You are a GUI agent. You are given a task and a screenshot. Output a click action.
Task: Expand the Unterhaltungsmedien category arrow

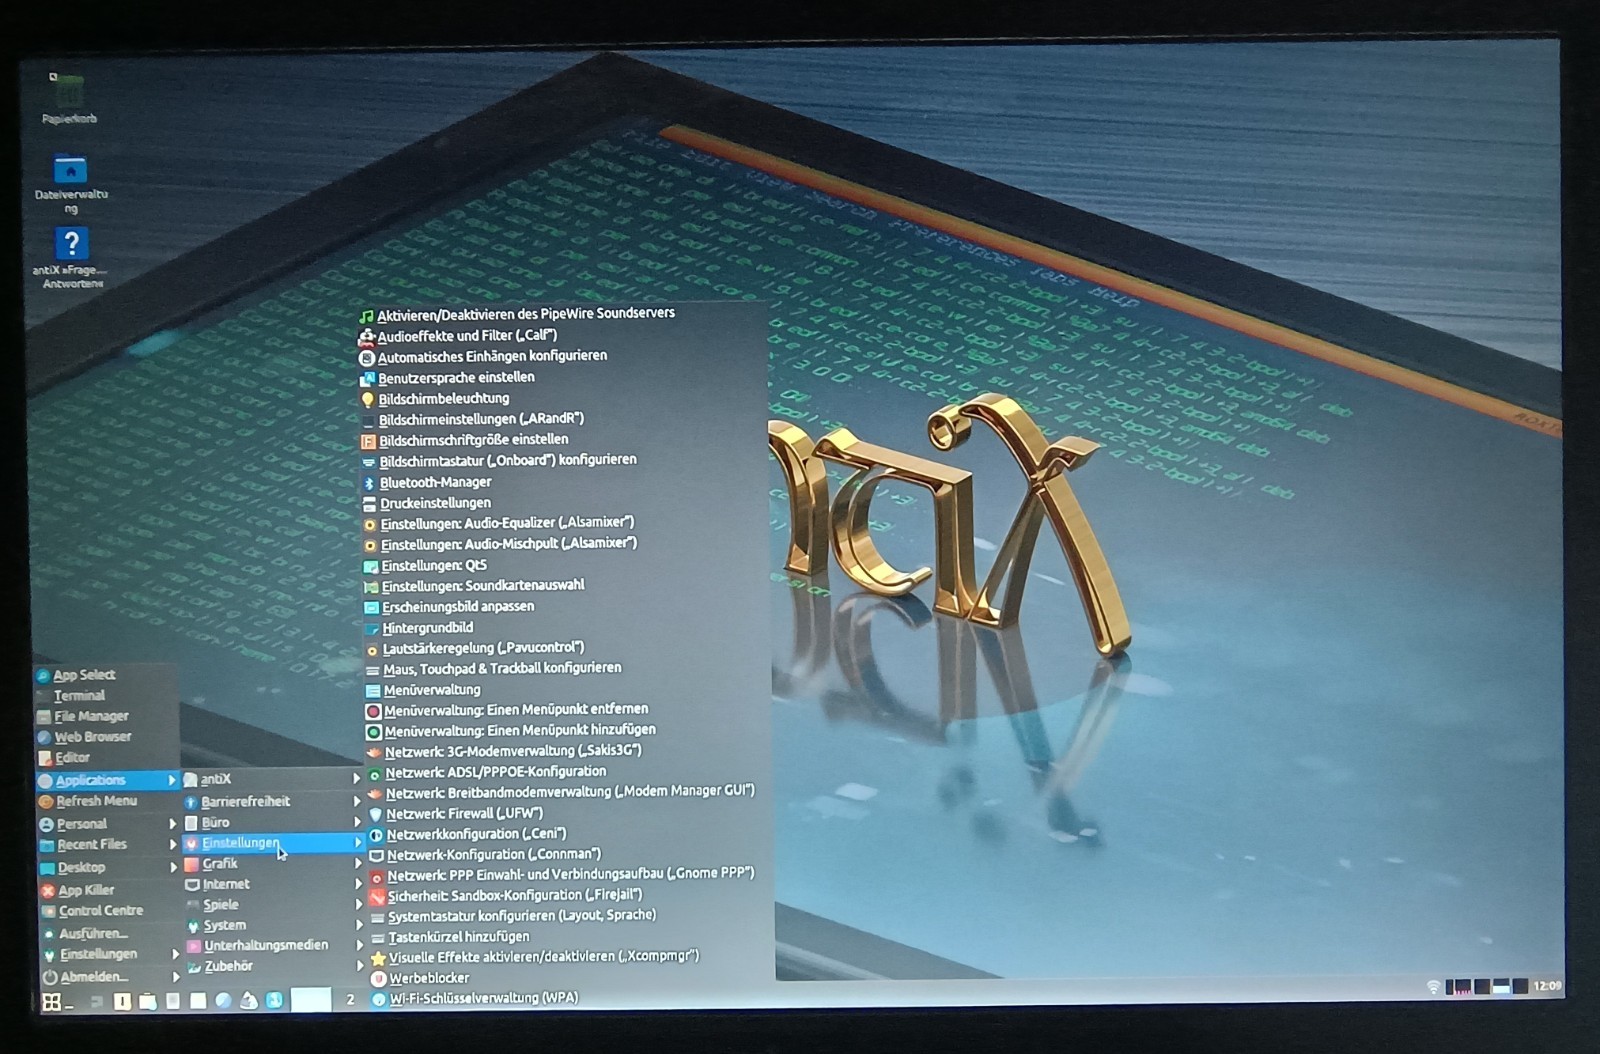tap(360, 945)
